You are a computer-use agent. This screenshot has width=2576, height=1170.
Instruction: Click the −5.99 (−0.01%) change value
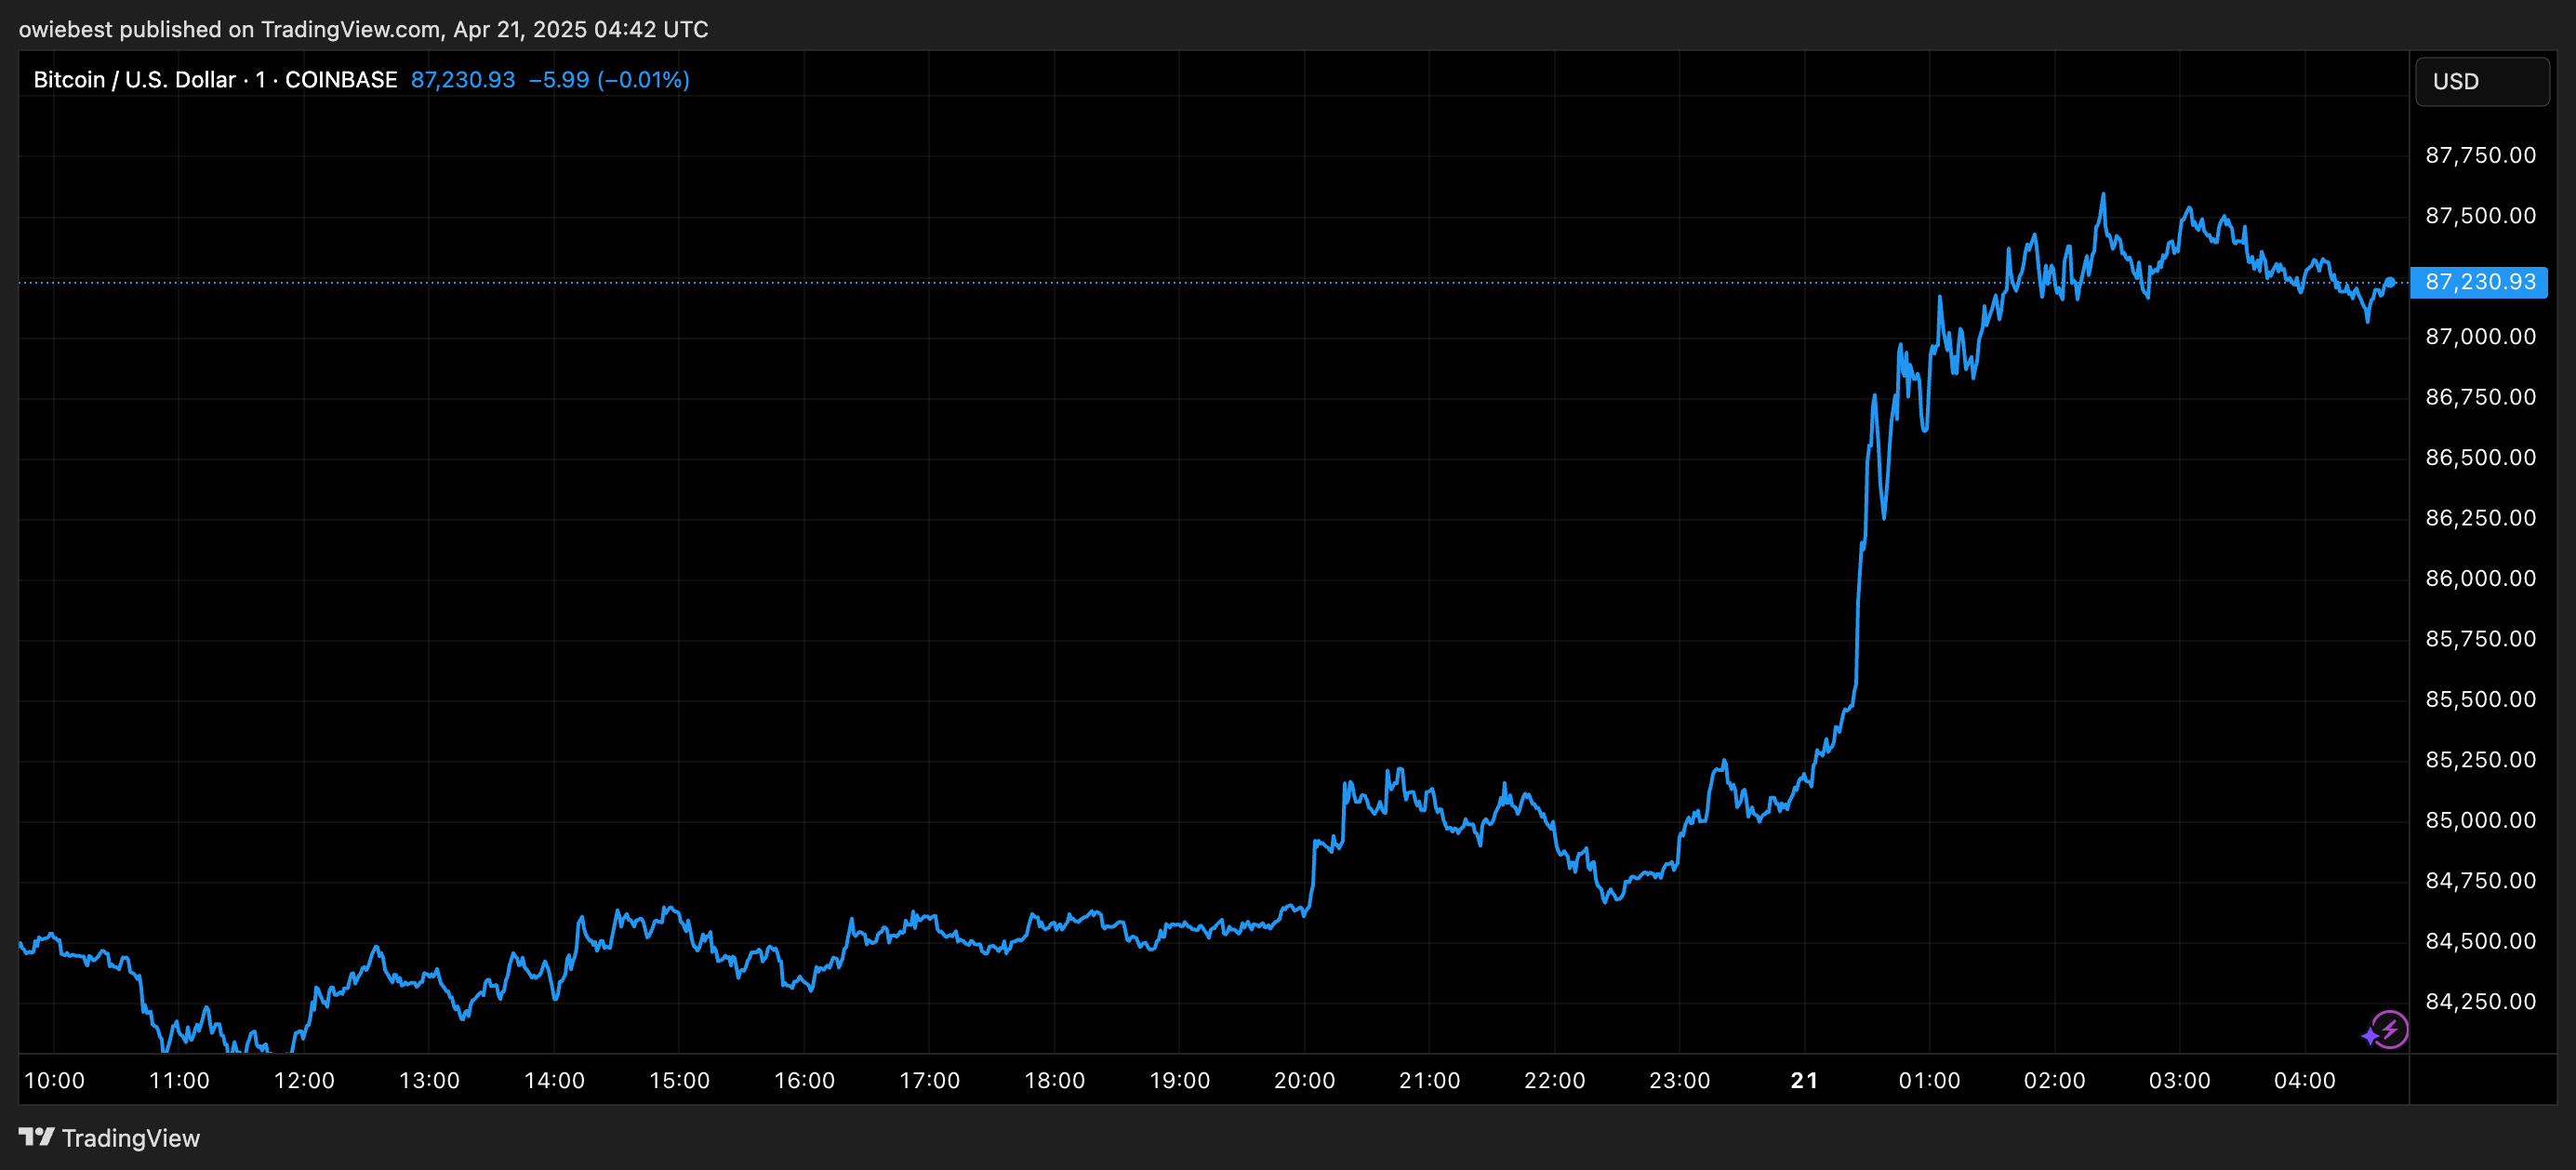608,80
